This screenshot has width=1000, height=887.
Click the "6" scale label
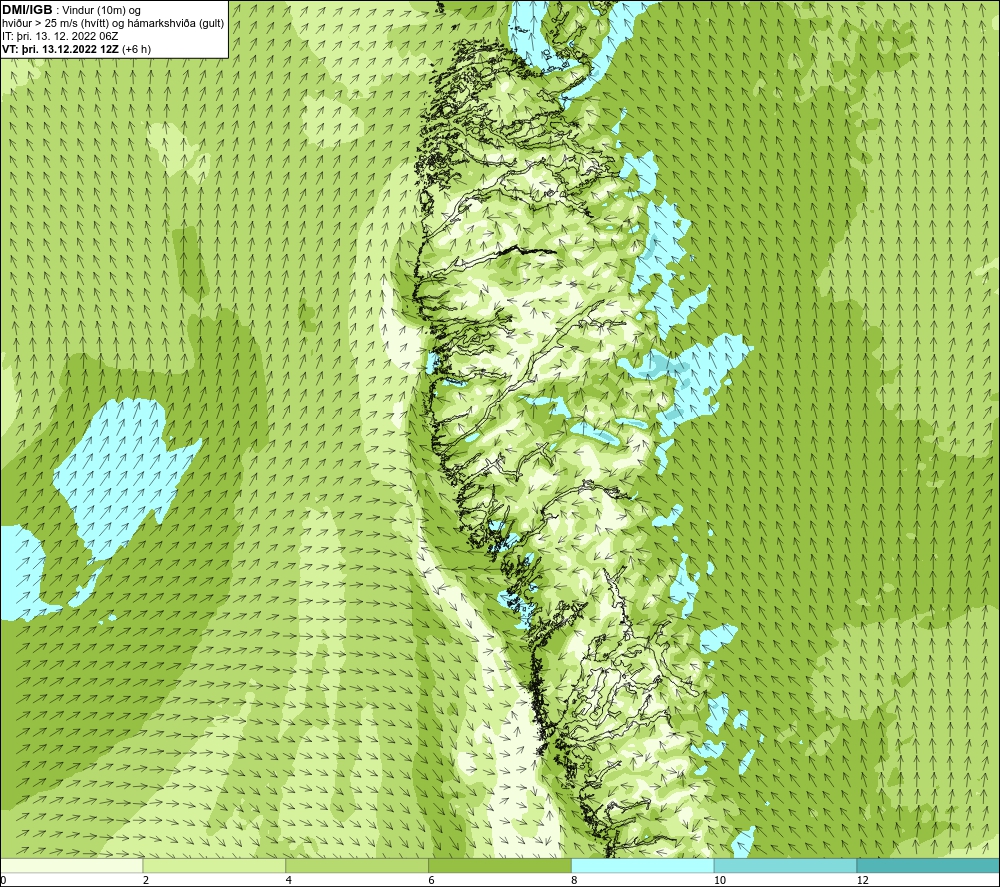pyautogui.click(x=432, y=880)
